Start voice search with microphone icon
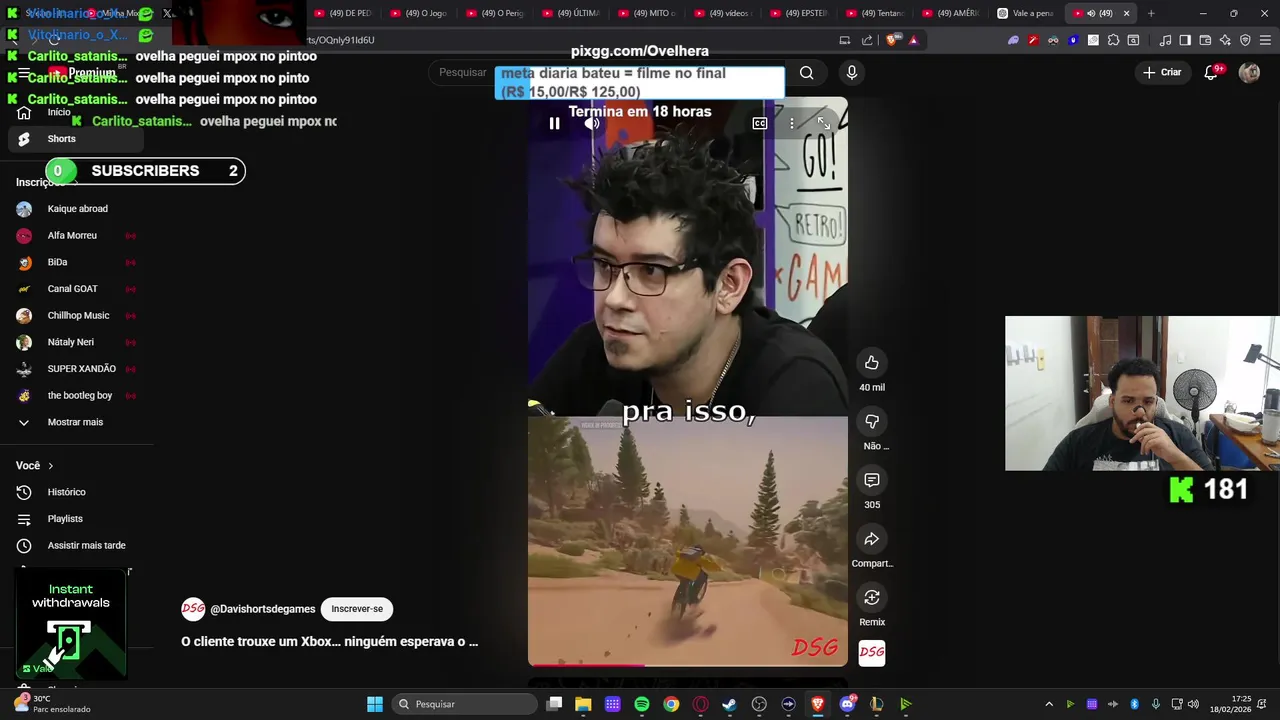The width and height of the screenshot is (1280, 720). (852, 72)
